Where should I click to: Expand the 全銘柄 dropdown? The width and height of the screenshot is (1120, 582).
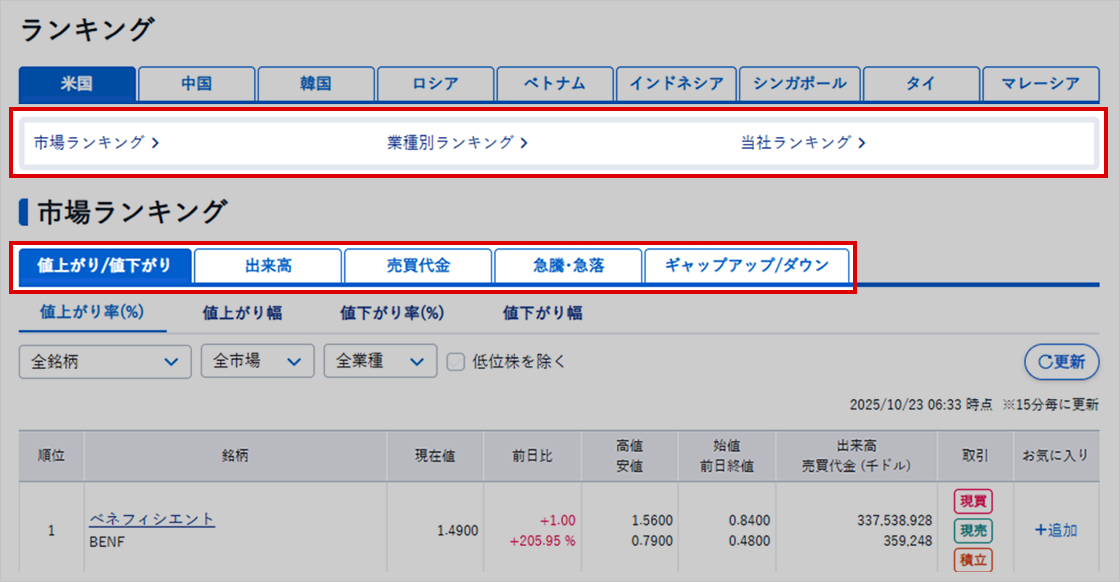click(105, 362)
